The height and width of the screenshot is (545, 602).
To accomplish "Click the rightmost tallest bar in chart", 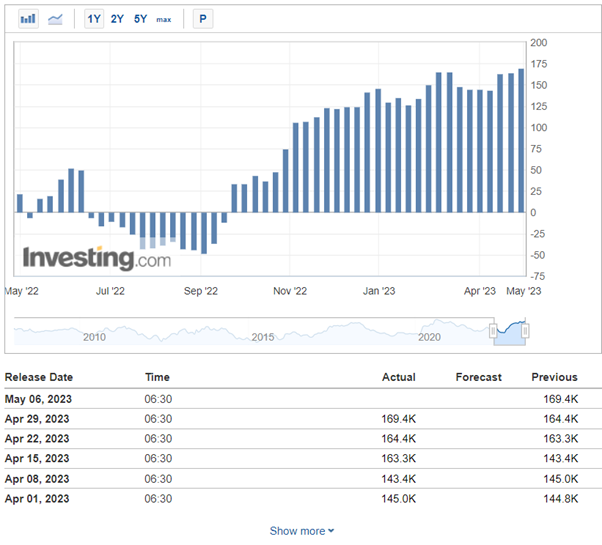I will pyautogui.click(x=520, y=140).
